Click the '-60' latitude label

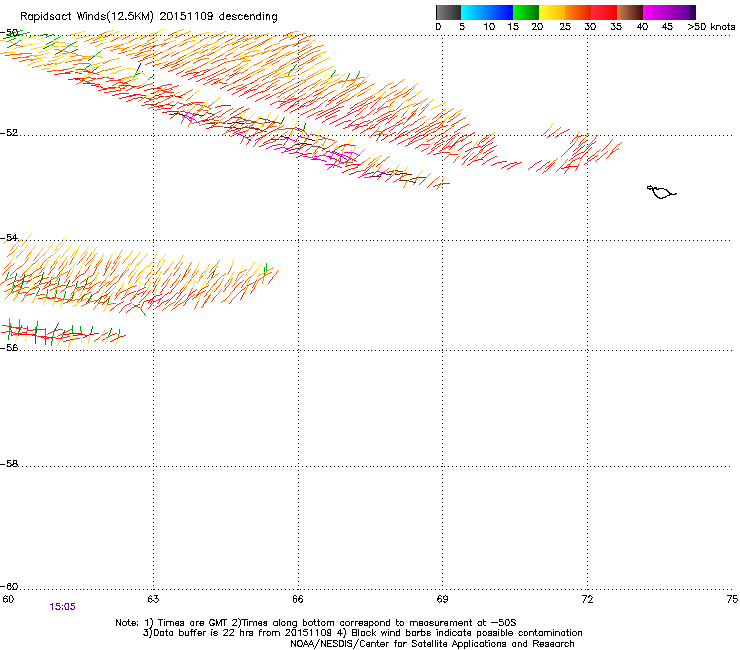click(x=9, y=586)
